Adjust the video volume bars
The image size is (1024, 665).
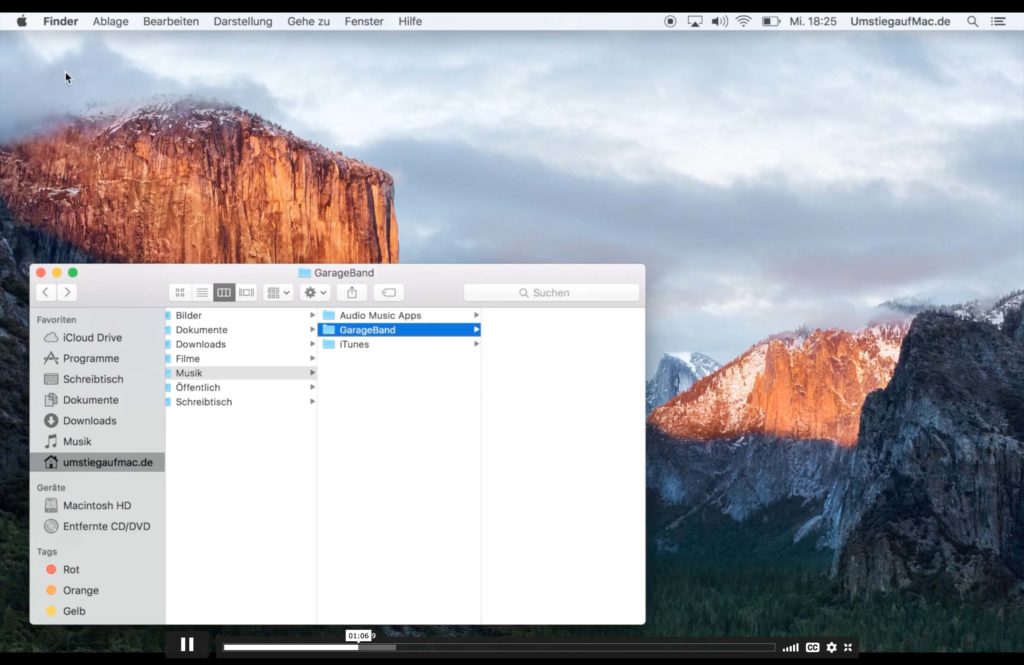click(790, 647)
